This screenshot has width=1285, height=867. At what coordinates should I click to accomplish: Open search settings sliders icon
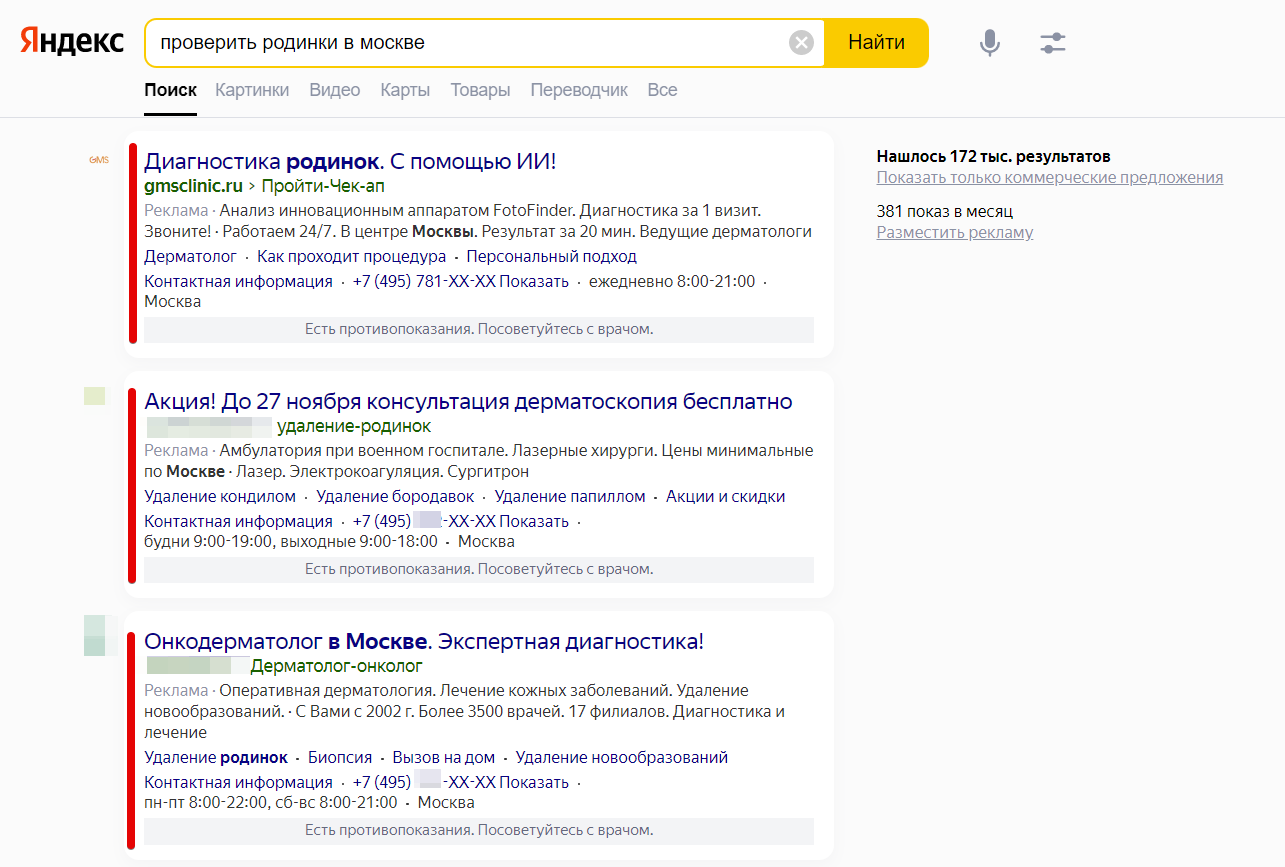click(1053, 43)
